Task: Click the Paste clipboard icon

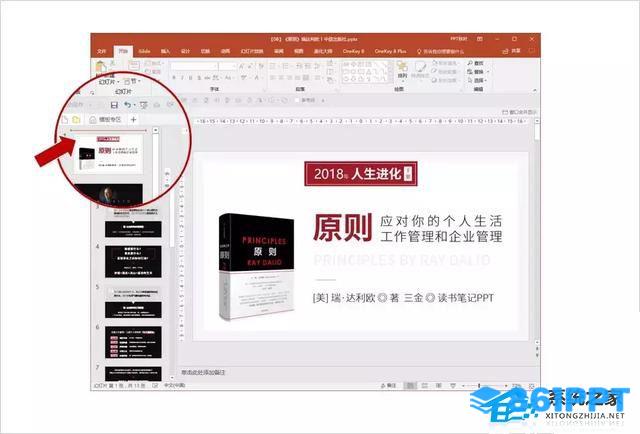Action: pos(101,66)
